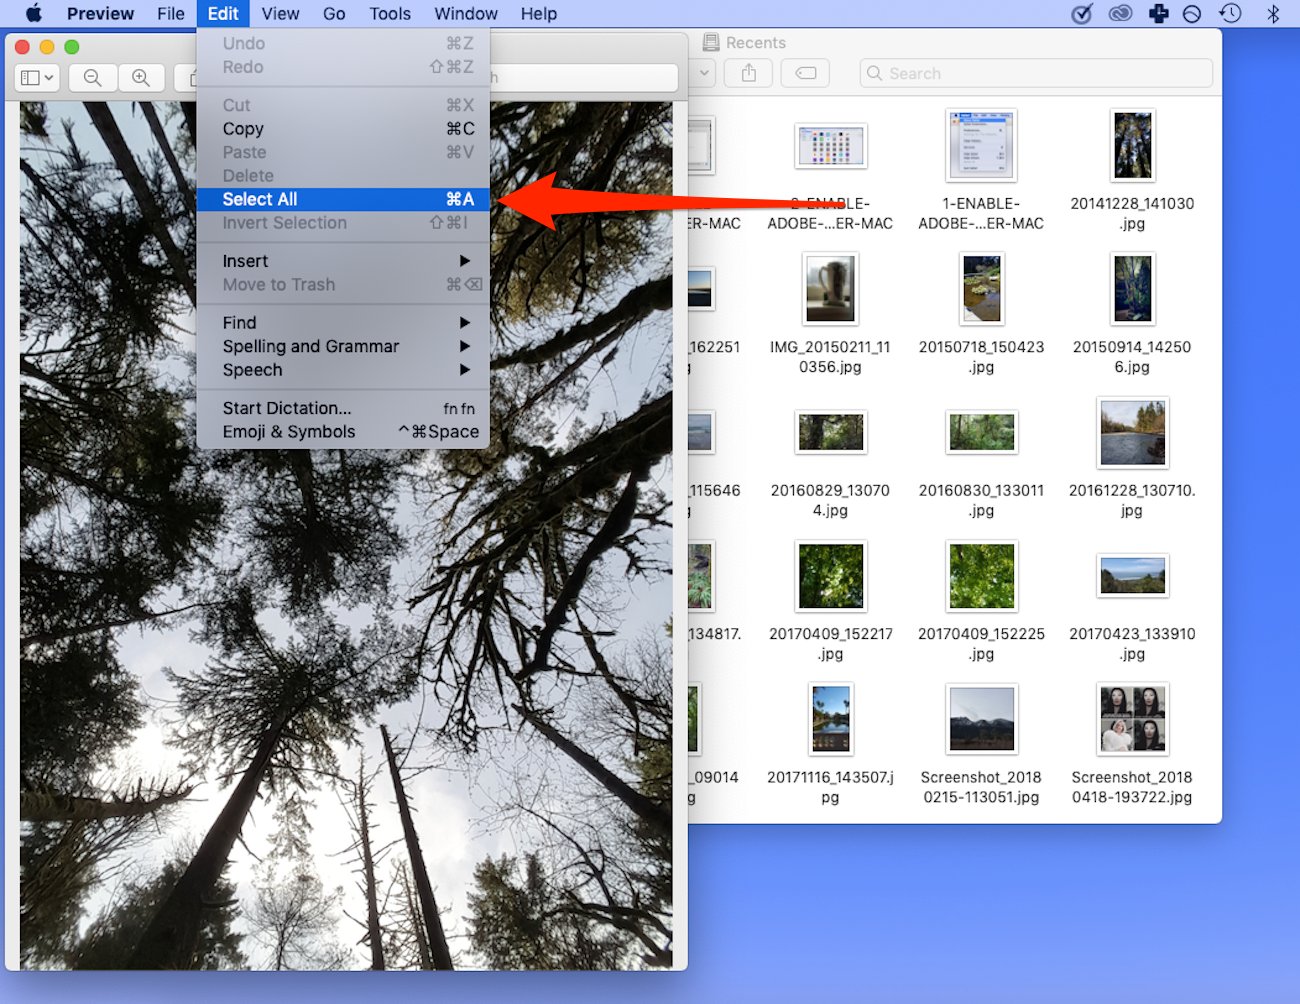The height and width of the screenshot is (1004, 1300).
Task: Expand the Spelling and Grammar submenu
Action: tap(310, 346)
